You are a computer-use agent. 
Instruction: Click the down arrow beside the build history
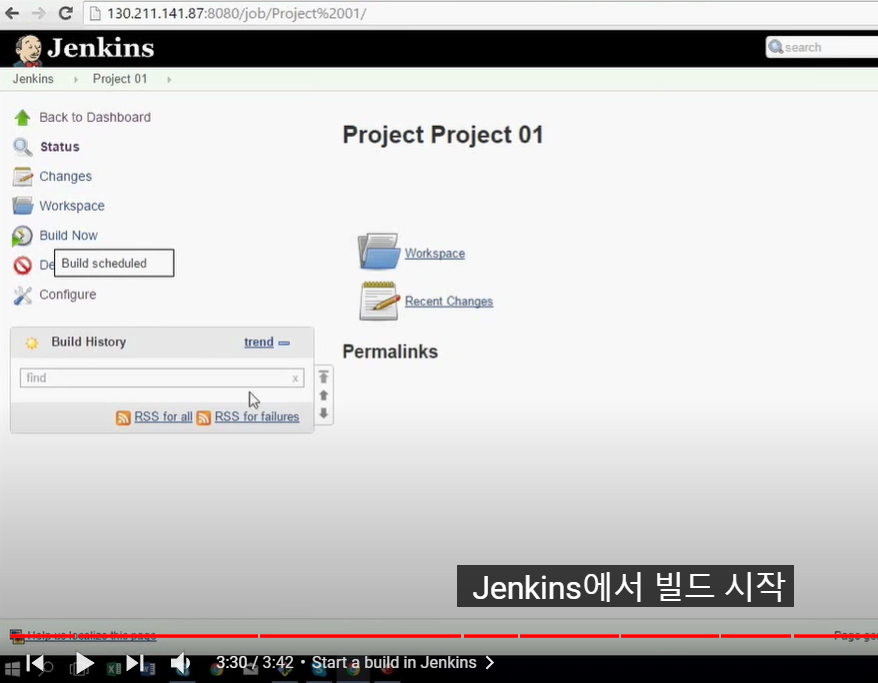[324, 413]
